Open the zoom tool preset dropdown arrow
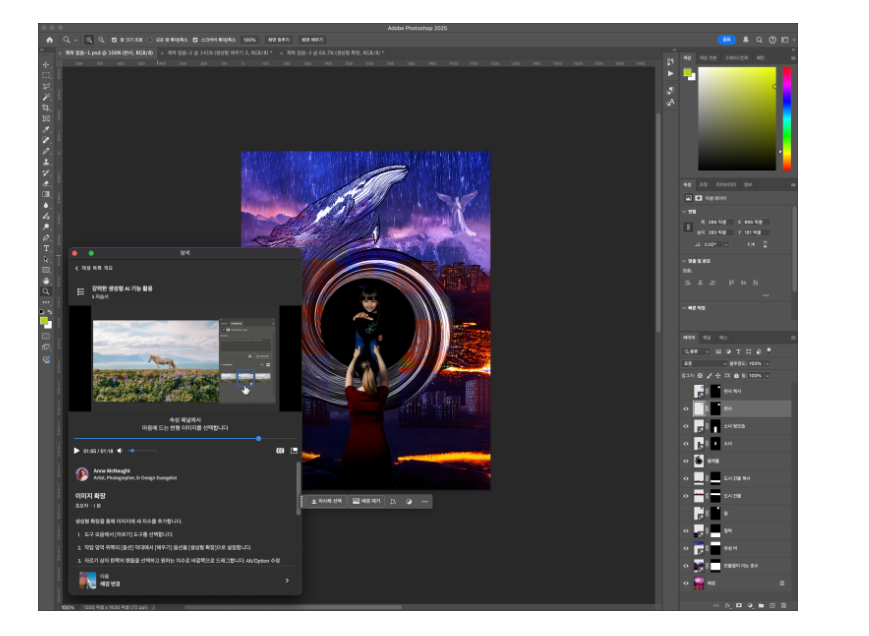 (75, 40)
